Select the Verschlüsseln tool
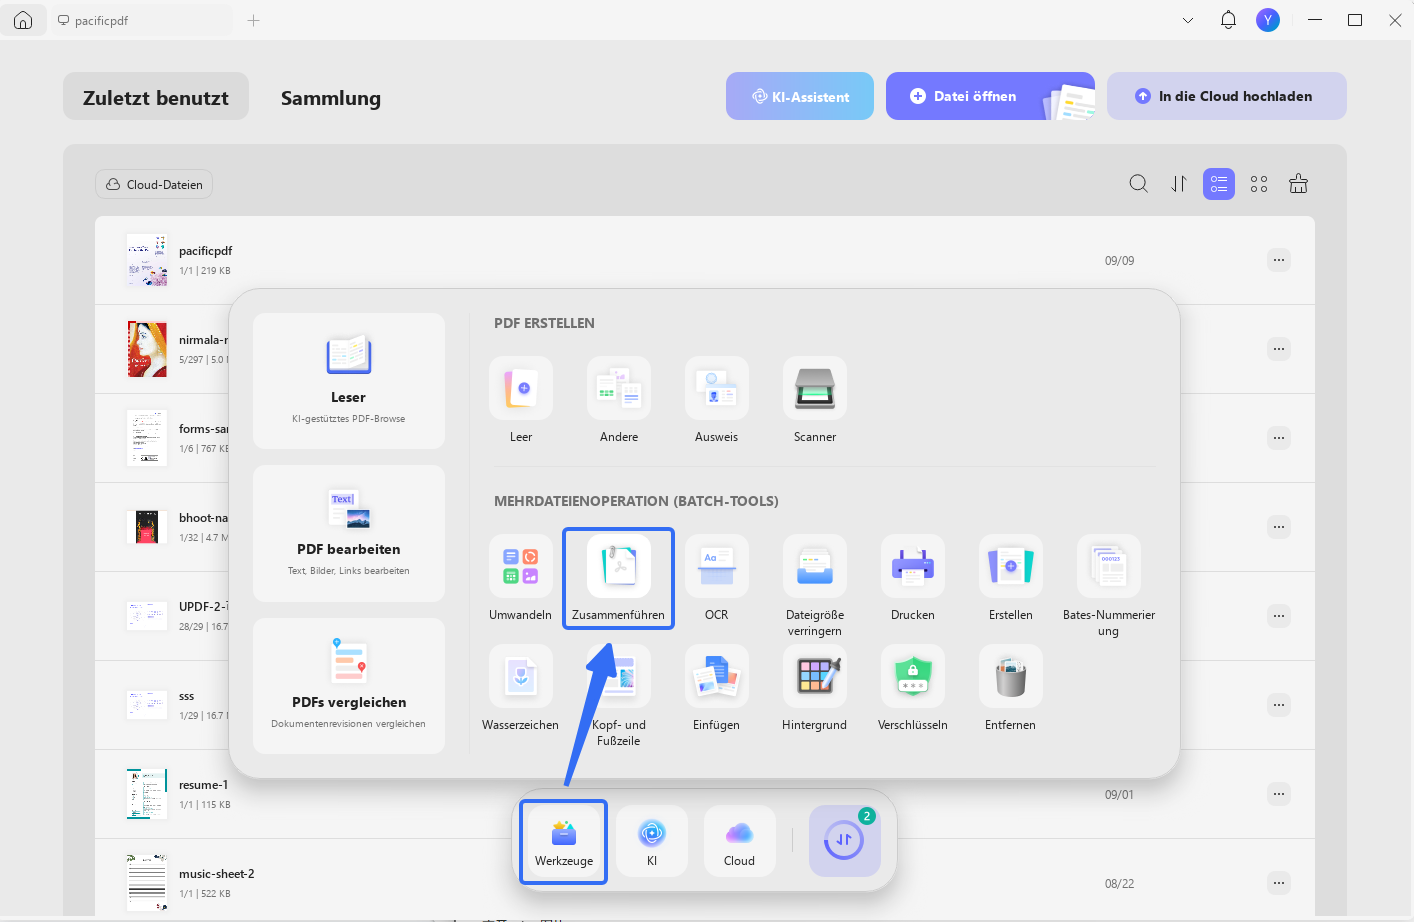 tap(913, 677)
